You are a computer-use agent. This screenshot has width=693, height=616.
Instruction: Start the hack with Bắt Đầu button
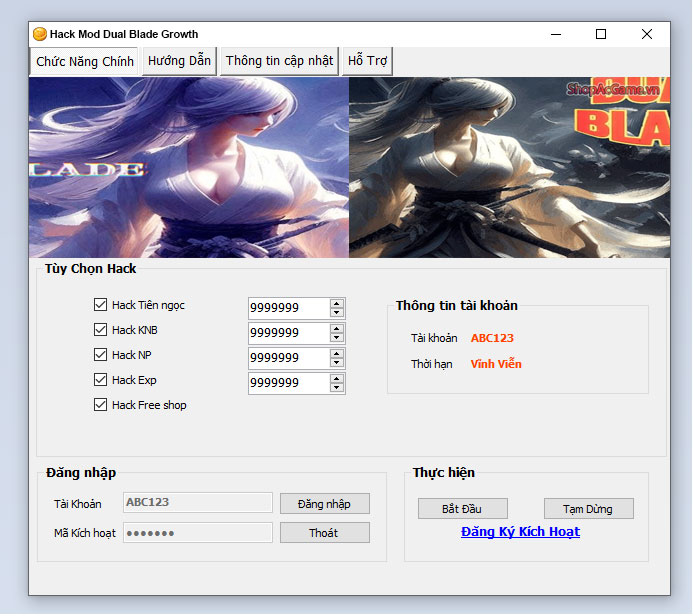463,509
